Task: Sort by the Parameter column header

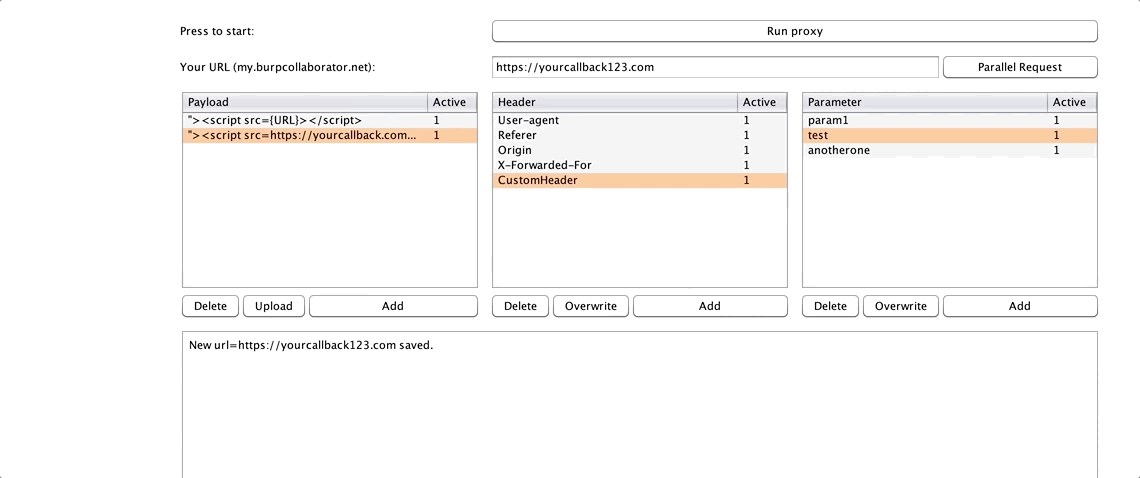Action: pos(925,103)
